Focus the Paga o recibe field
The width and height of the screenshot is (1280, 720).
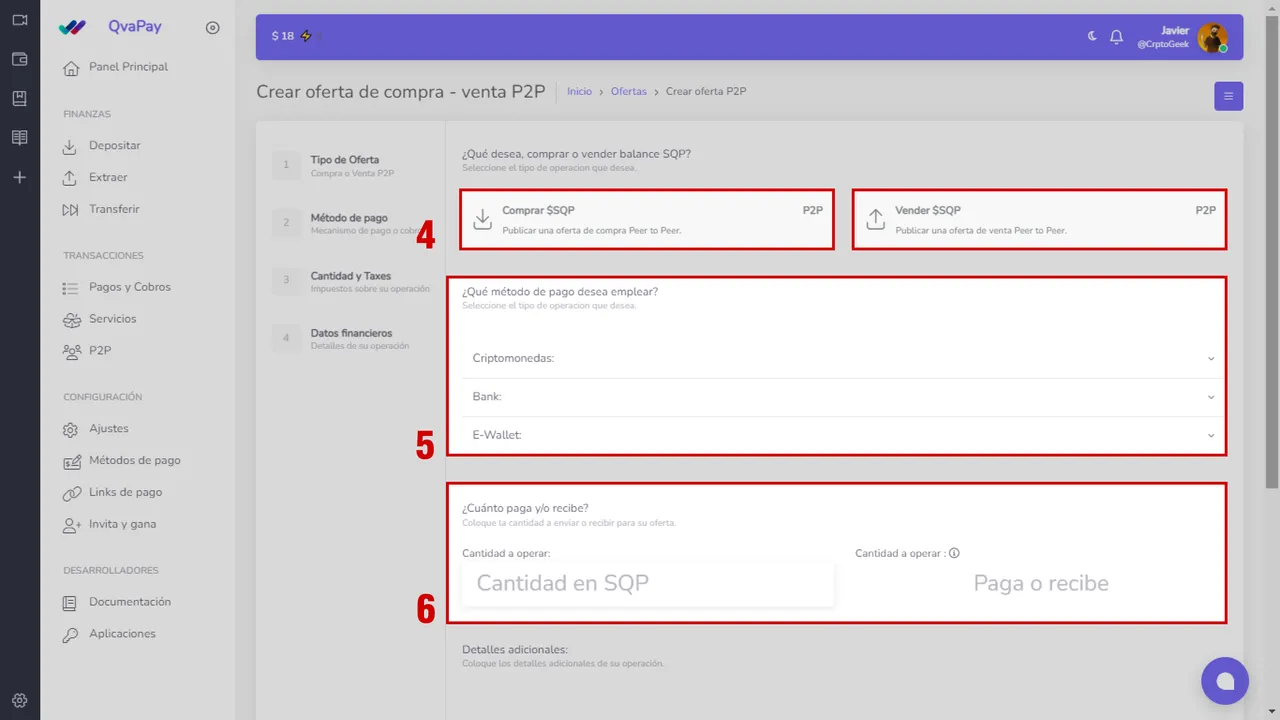[x=1040, y=584]
